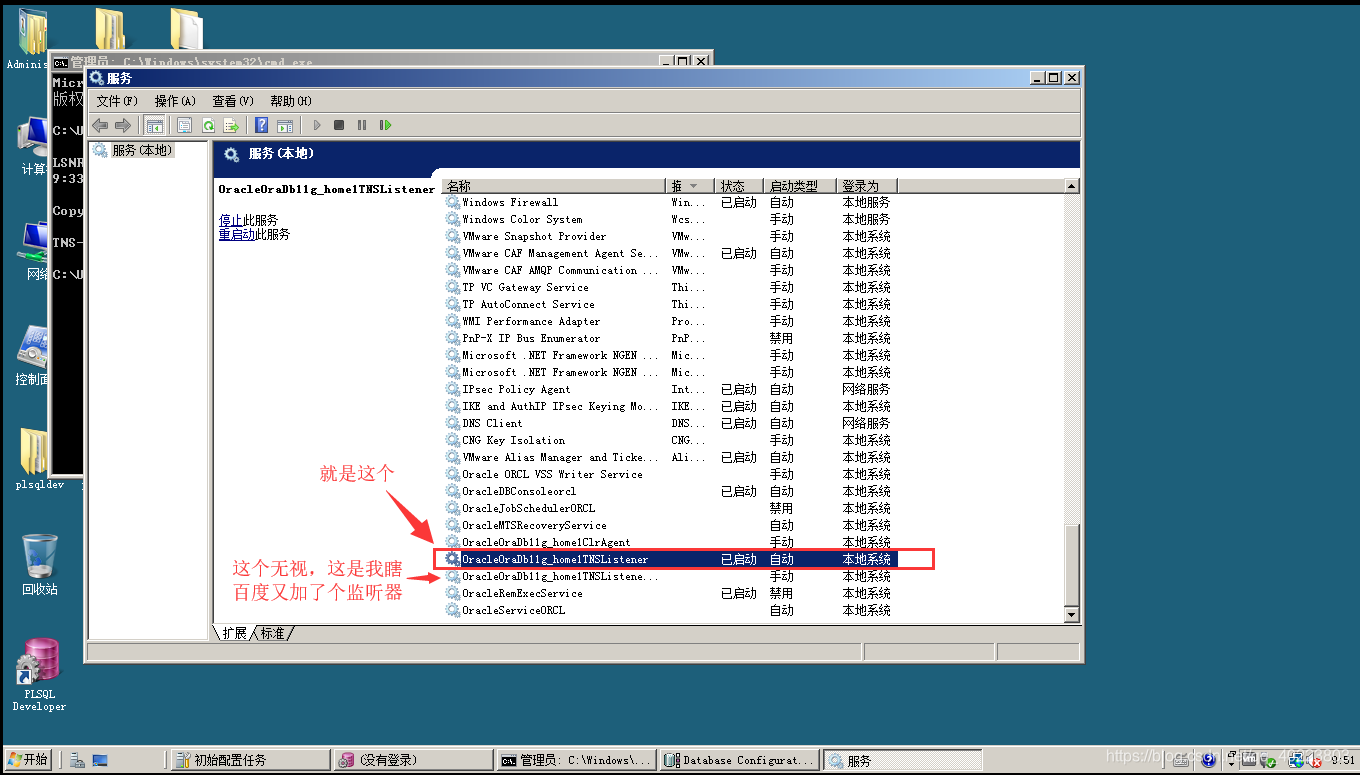Click gear icon beside DNS Client

point(453,423)
